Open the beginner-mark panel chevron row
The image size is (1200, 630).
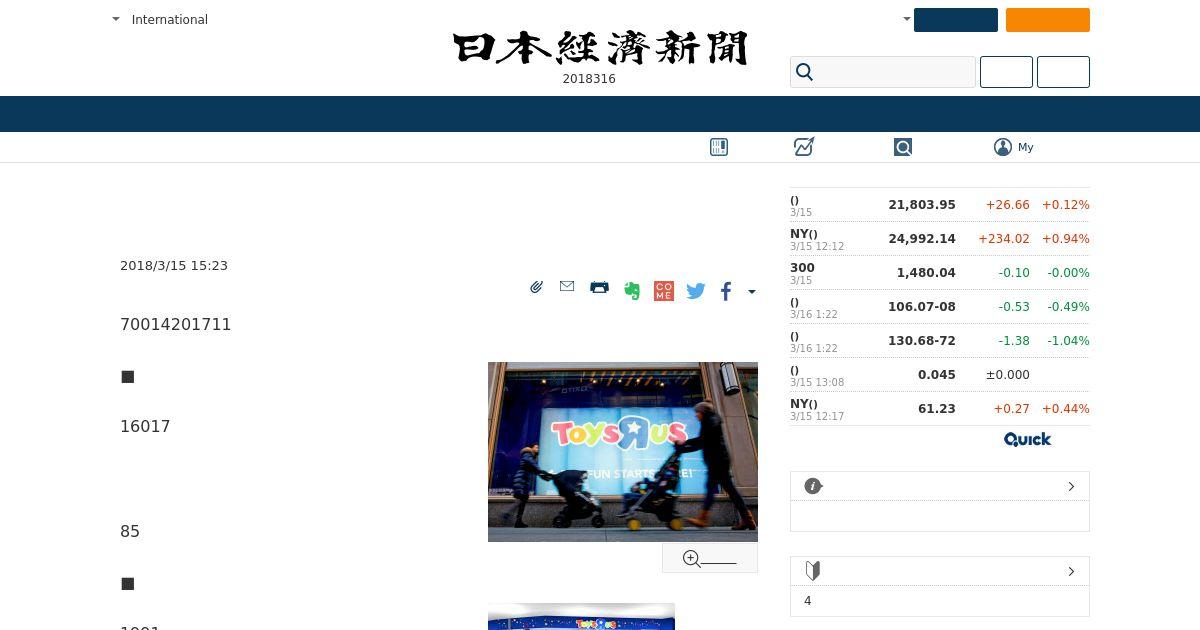tap(940, 571)
